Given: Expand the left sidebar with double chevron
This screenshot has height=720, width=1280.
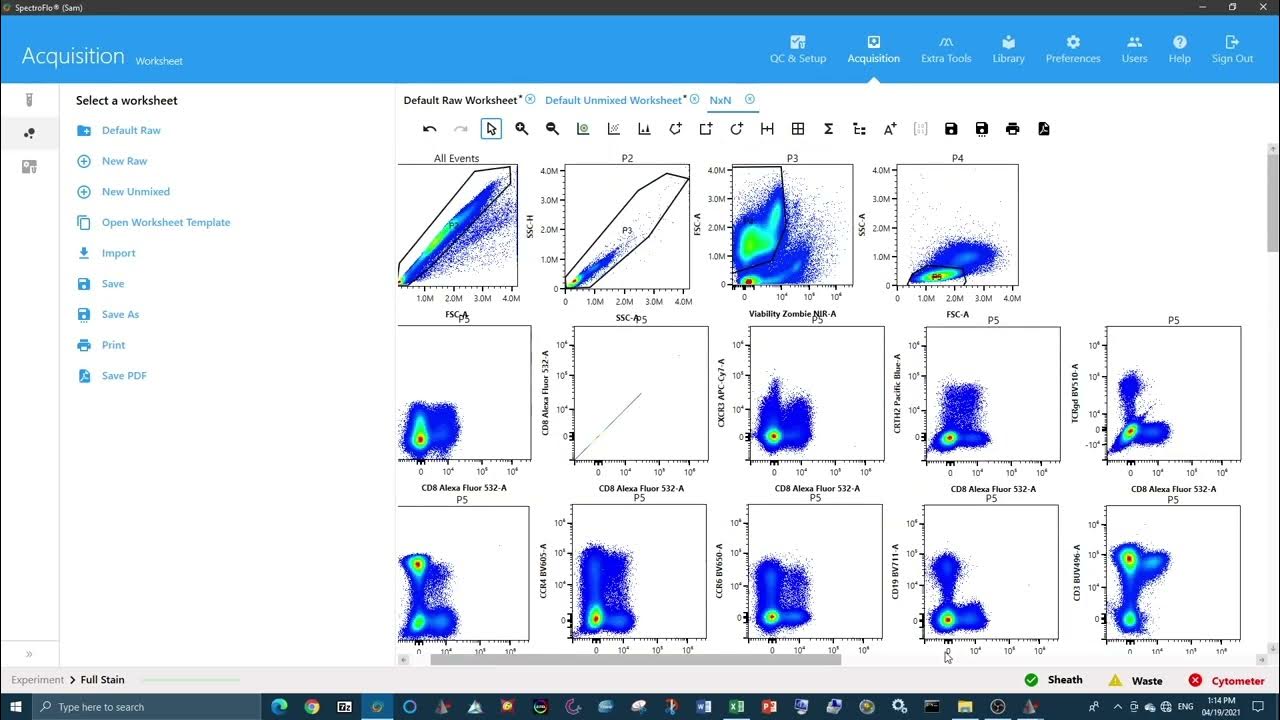Looking at the screenshot, I should coord(29,654).
